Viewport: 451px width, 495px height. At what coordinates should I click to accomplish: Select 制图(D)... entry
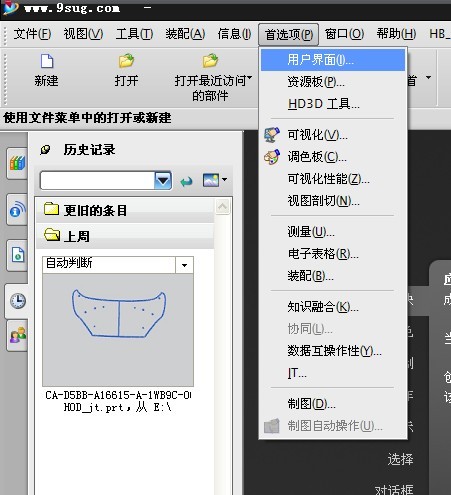pos(333,404)
